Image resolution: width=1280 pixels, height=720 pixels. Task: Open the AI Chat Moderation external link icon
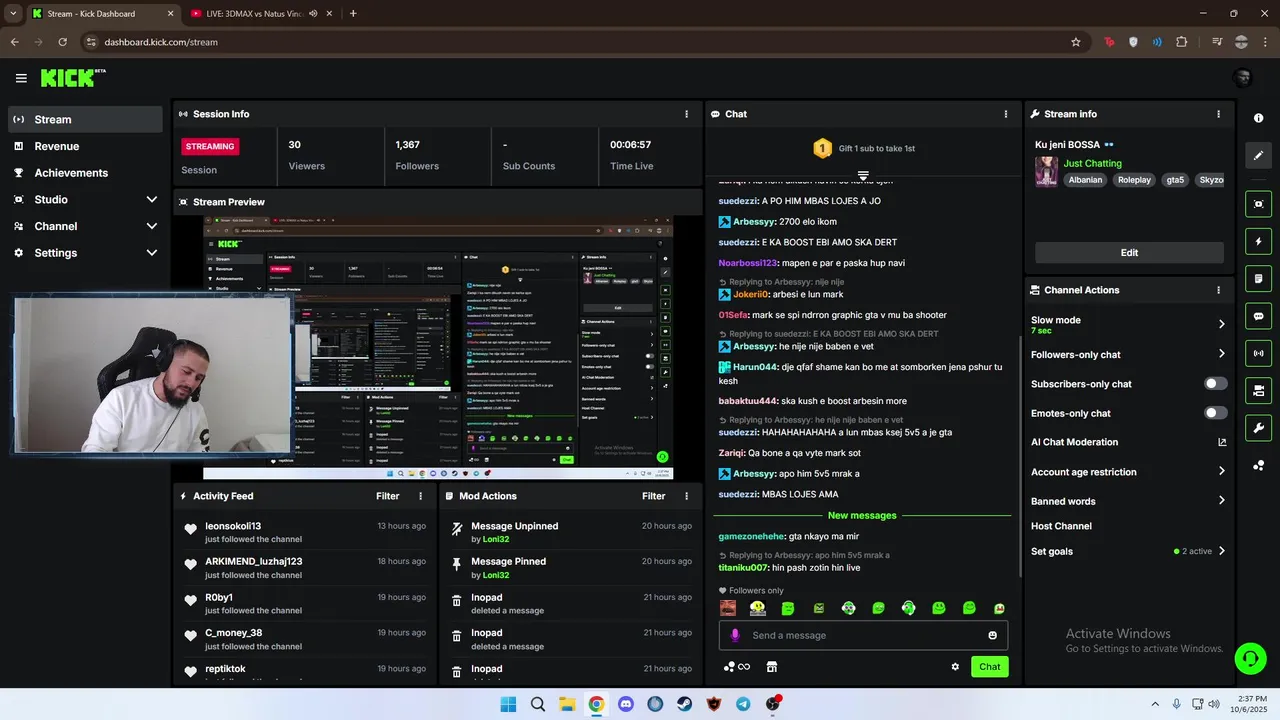point(1221,442)
